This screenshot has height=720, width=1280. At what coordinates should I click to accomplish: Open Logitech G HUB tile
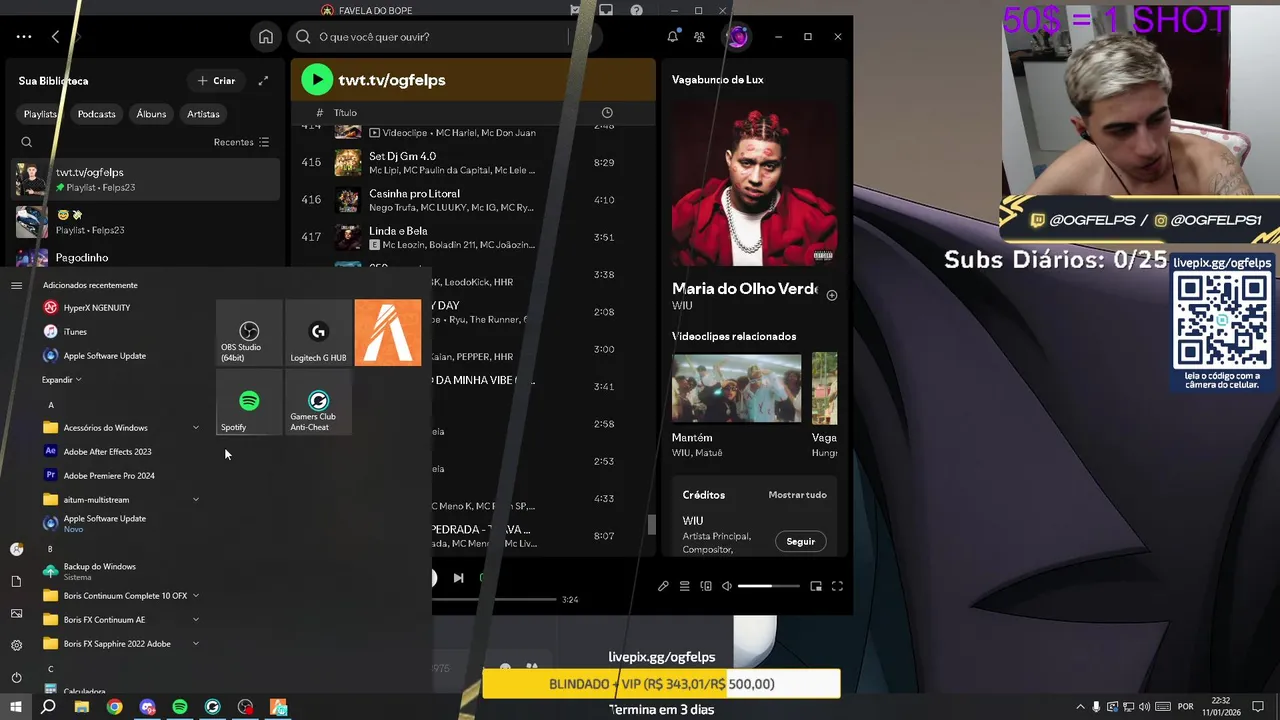click(318, 333)
